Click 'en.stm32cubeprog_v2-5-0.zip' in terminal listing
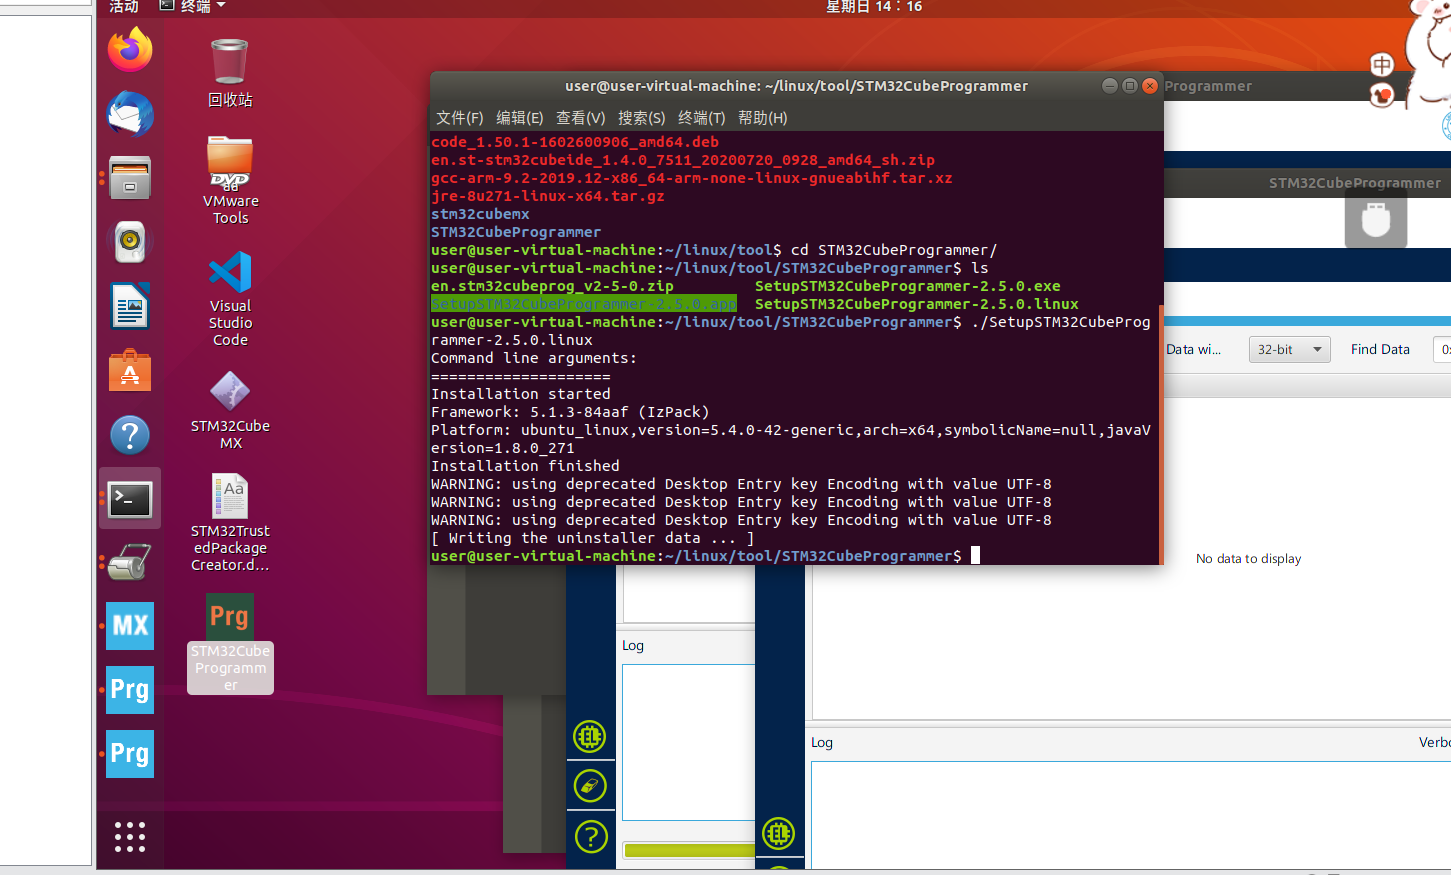This screenshot has width=1451, height=875. [x=552, y=286]
